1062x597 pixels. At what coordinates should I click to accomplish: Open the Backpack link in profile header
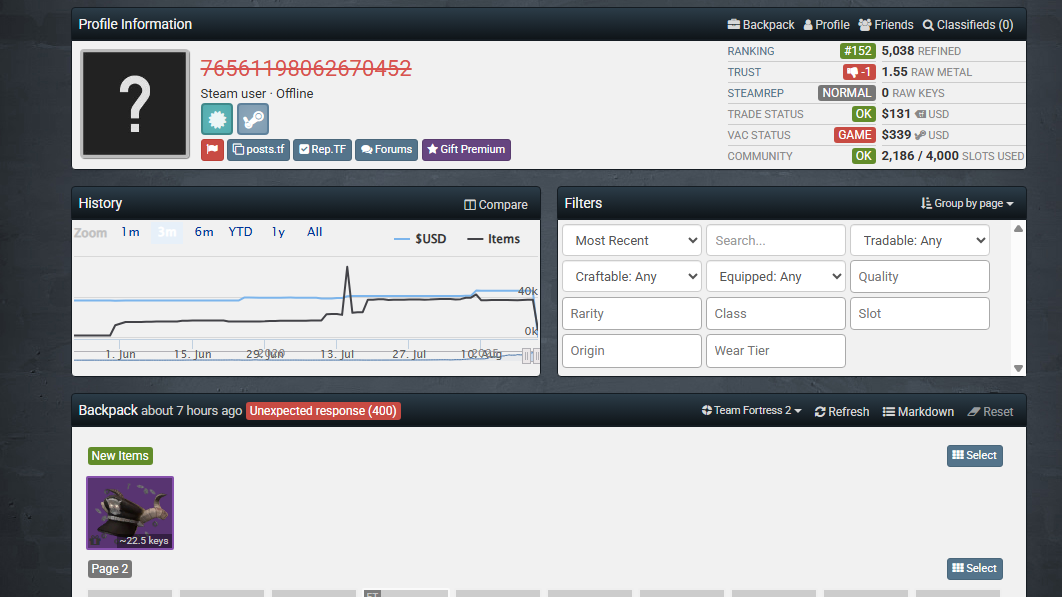pos(761,24)
